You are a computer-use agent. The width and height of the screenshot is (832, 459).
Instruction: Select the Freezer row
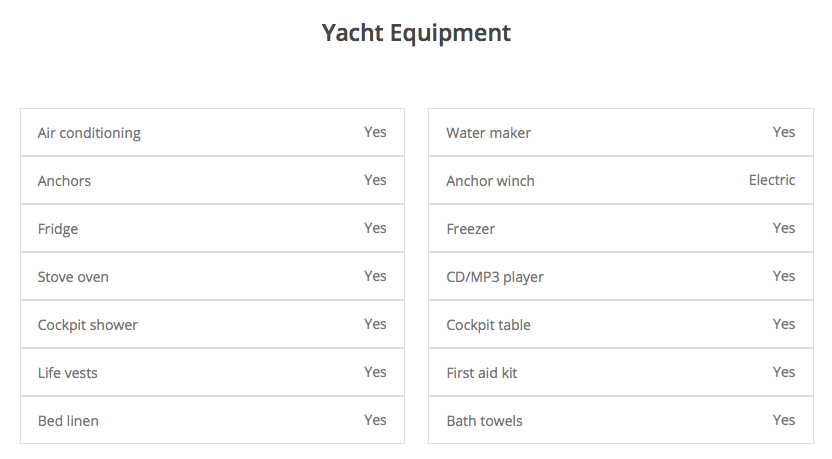(621, 228)
